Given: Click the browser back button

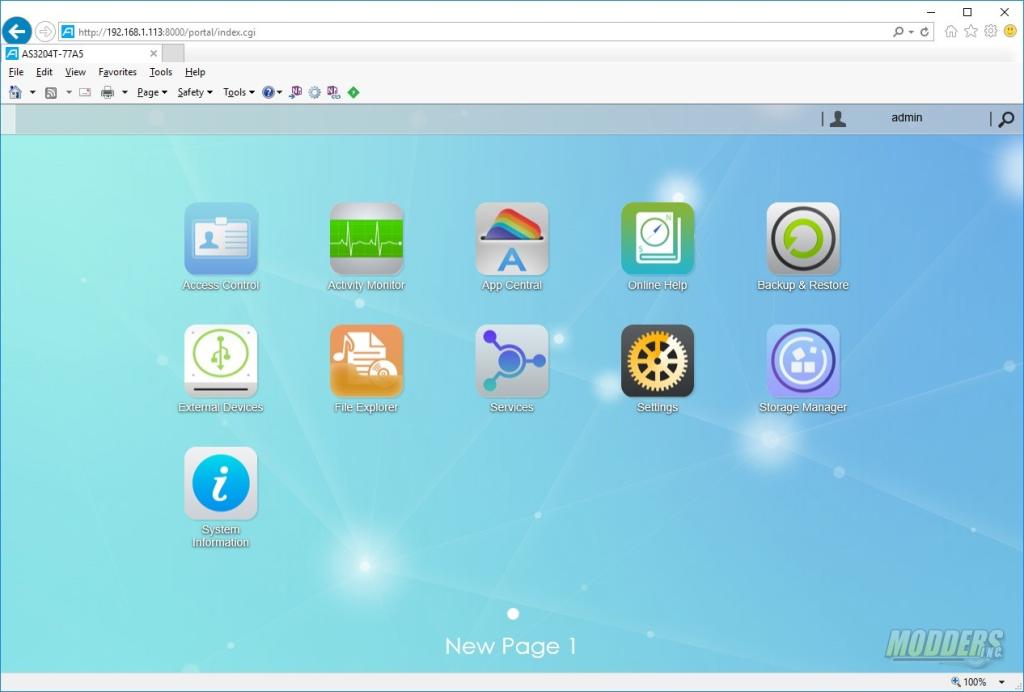Looking at the screenshot, I should 17,31.
